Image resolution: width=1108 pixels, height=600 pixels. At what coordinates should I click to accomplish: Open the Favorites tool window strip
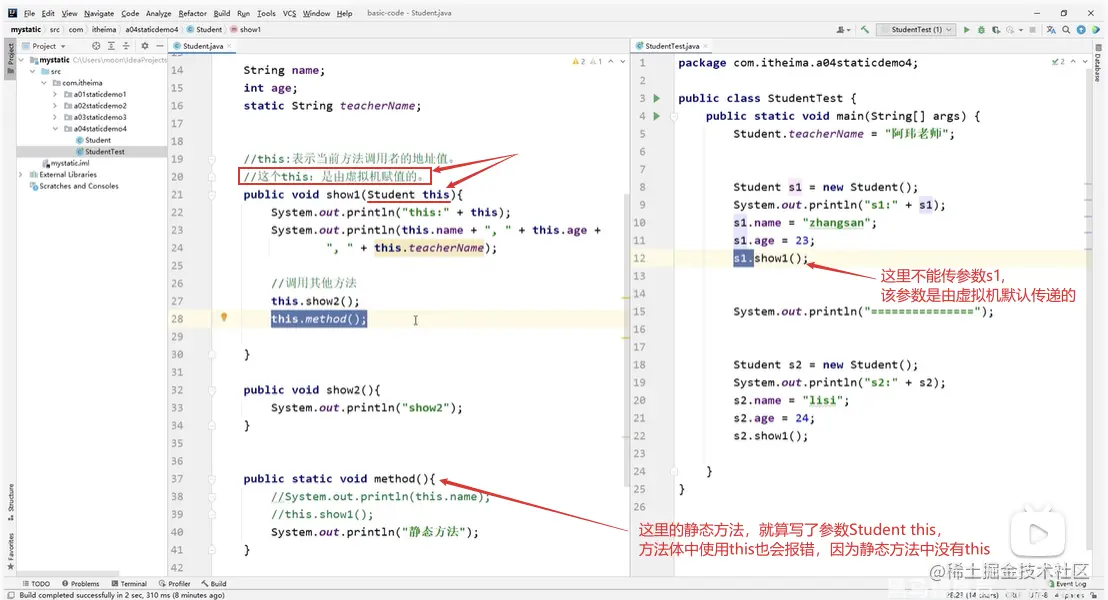pyautogui.click(x=11, y=551)
